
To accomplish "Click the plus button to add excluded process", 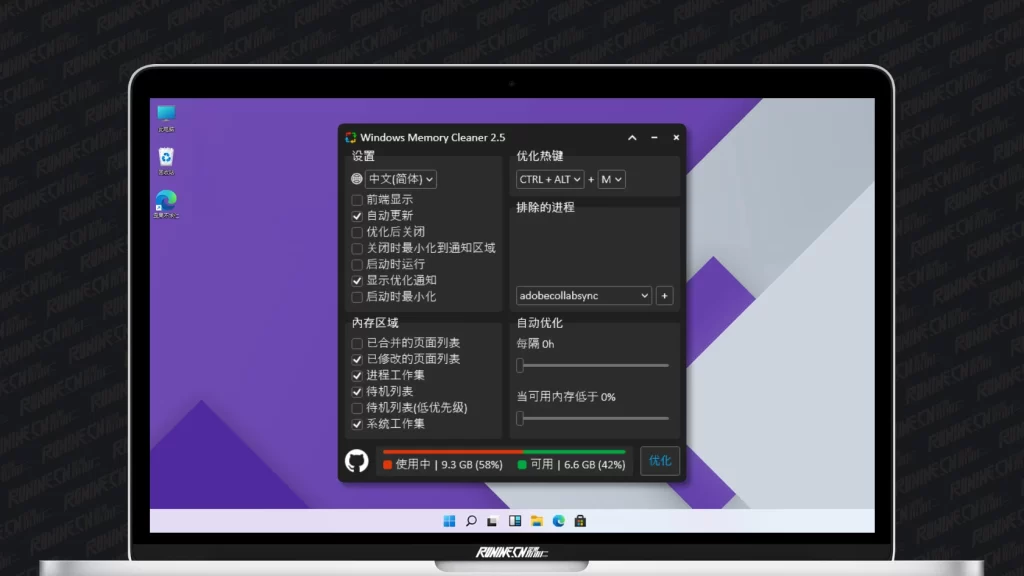I will pos(665,296).
